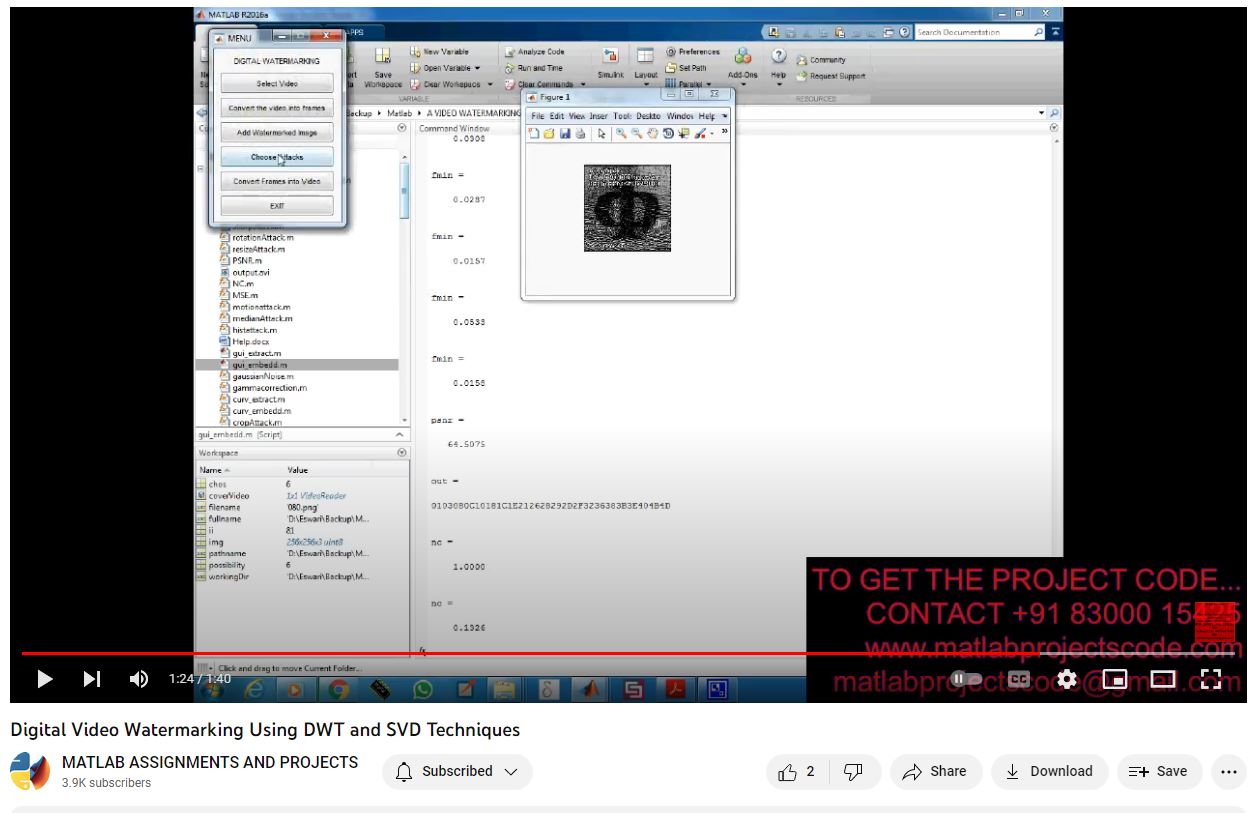The width and height of the screenshot is (1258, 813).
Task: Save the video to a playlist
Action: click(x=1158, y=771)
